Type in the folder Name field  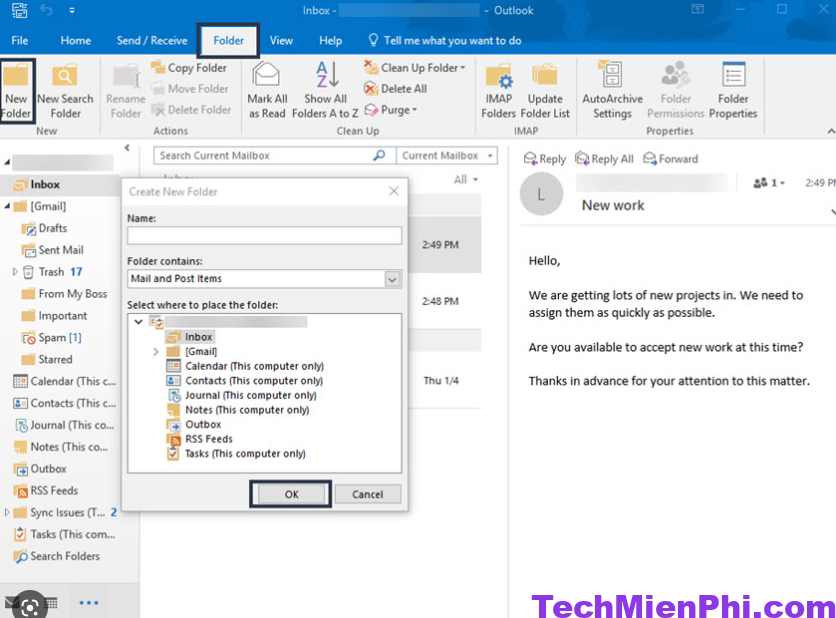coord(264,236)
